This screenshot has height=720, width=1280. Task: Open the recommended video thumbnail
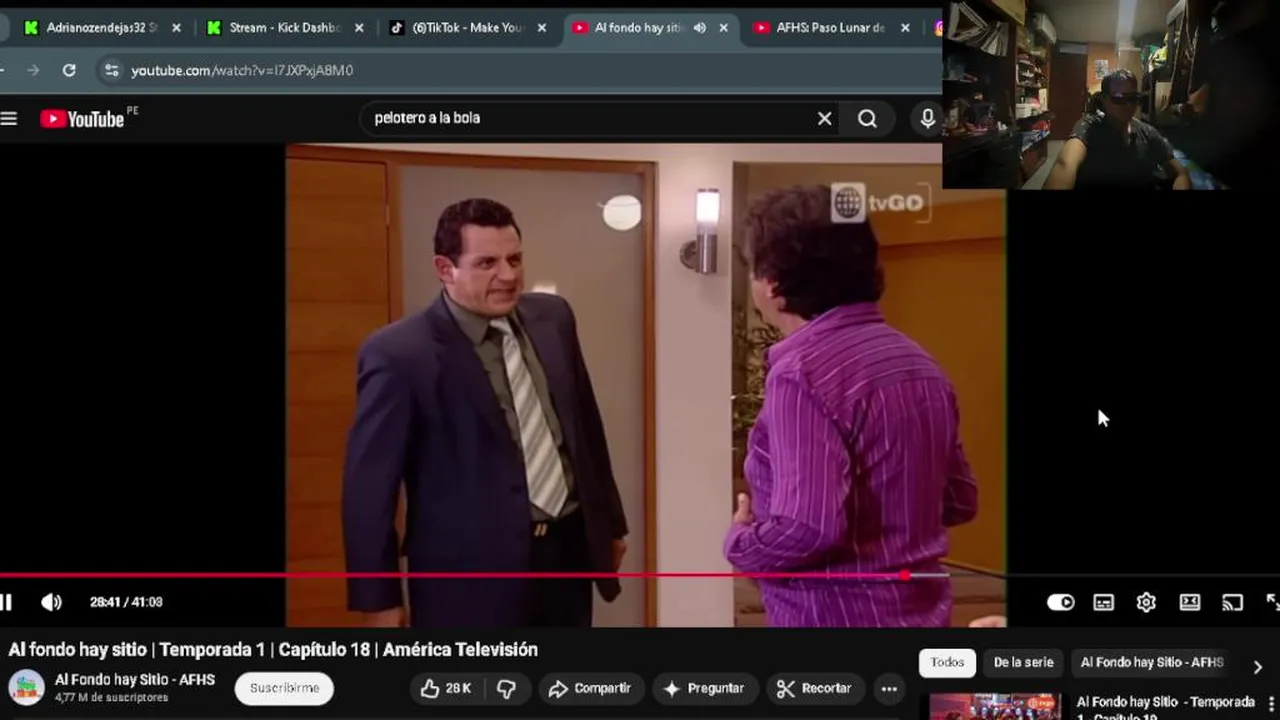pos(995,707)
